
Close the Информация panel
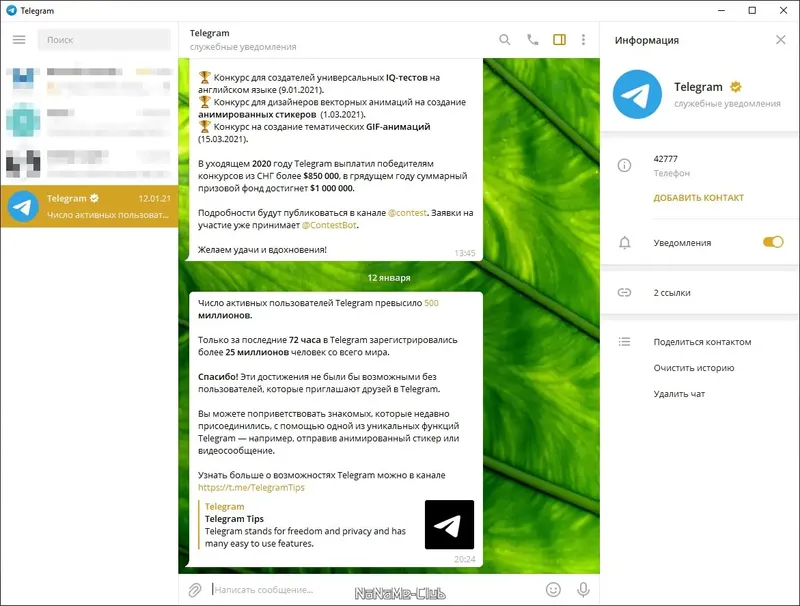pos(781,40)
